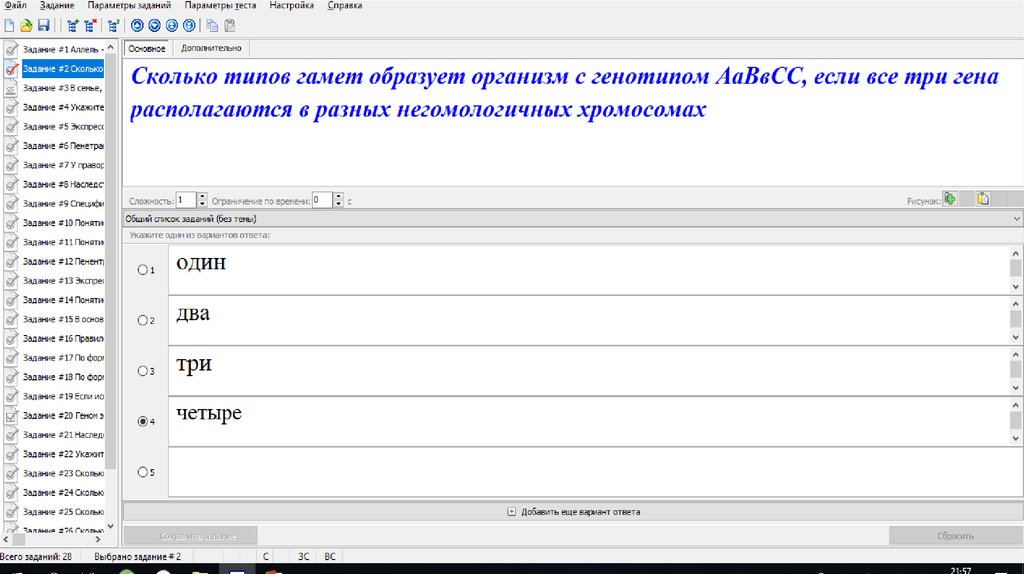Choose the radio button for empty answer 5
The image size is (1024, 574).
pos(143,472)
